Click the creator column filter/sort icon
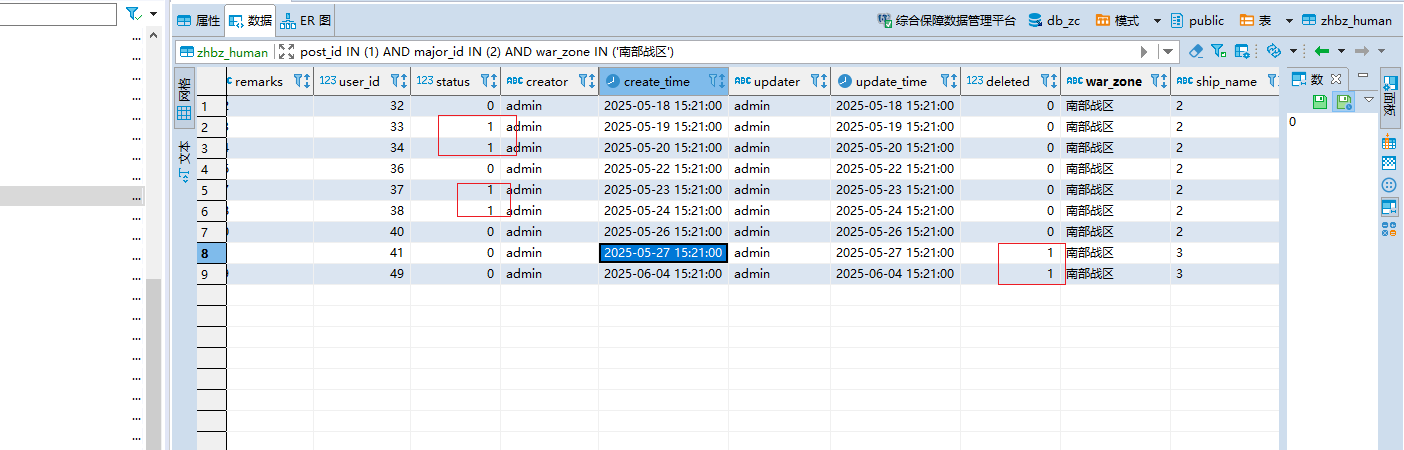Image resolution: width=1404 pixels, height=450 pixels. [586, 81]
